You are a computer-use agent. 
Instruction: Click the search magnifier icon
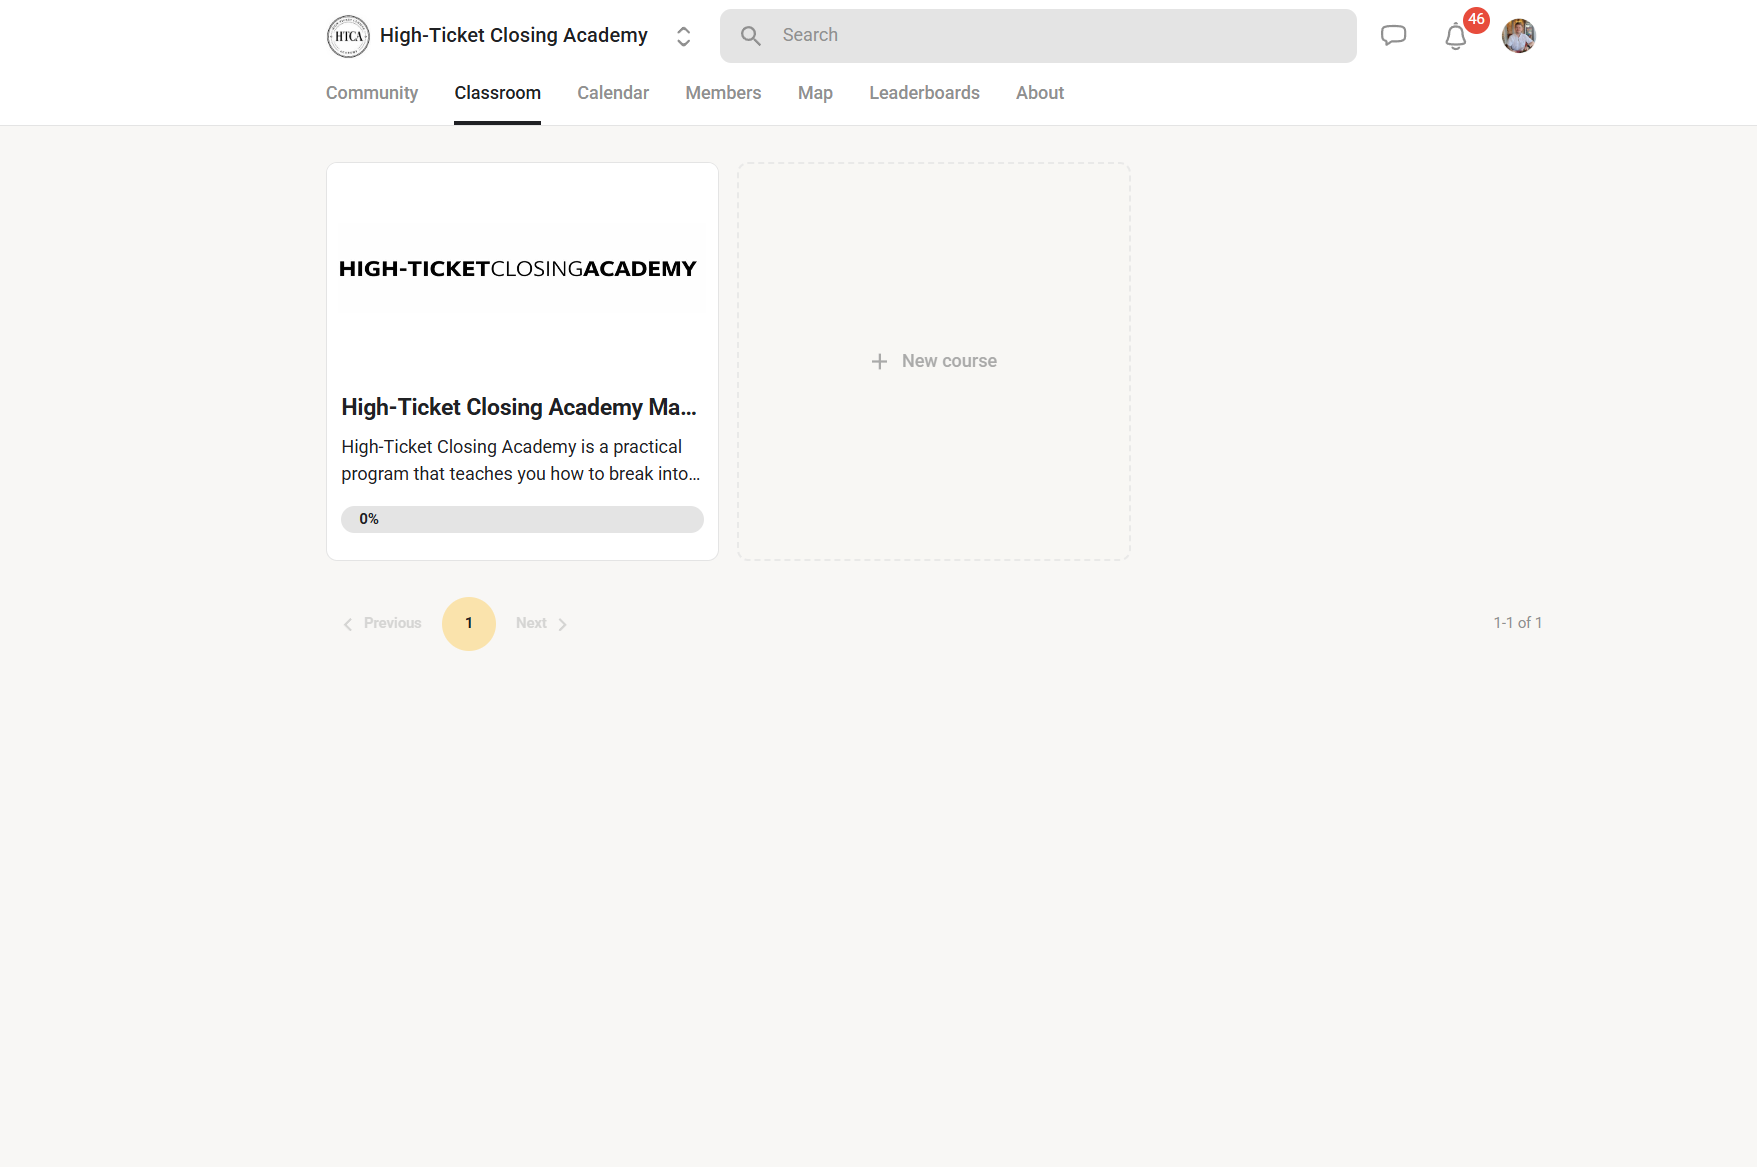[750, 36]
